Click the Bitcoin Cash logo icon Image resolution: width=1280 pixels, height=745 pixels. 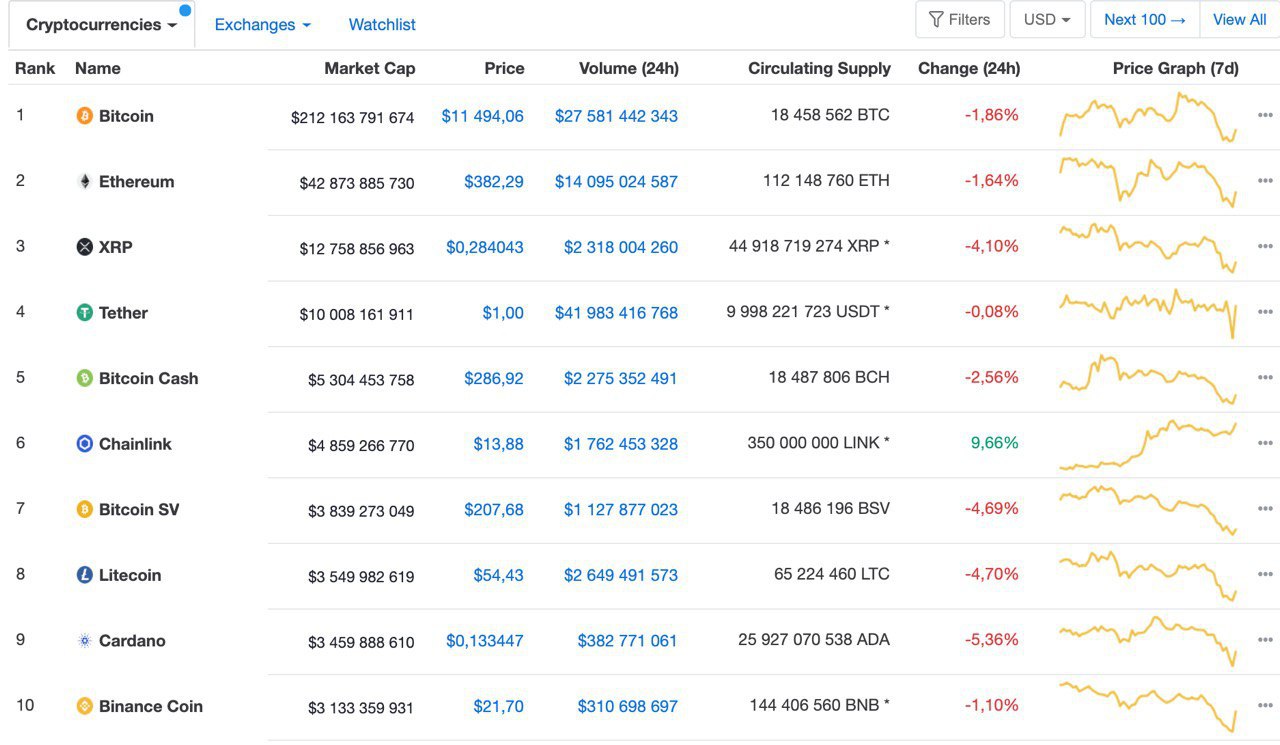pos(85,378)
